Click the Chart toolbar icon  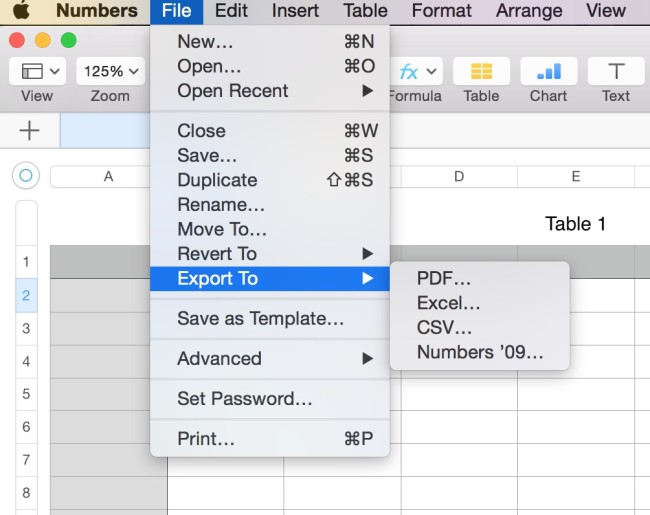[548, 72]
